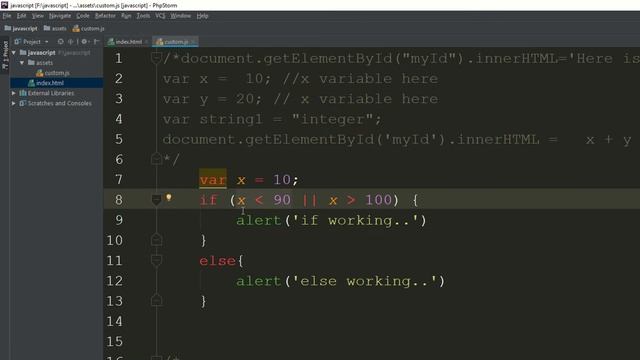Click fold end marker at line 13

(156, 301)
